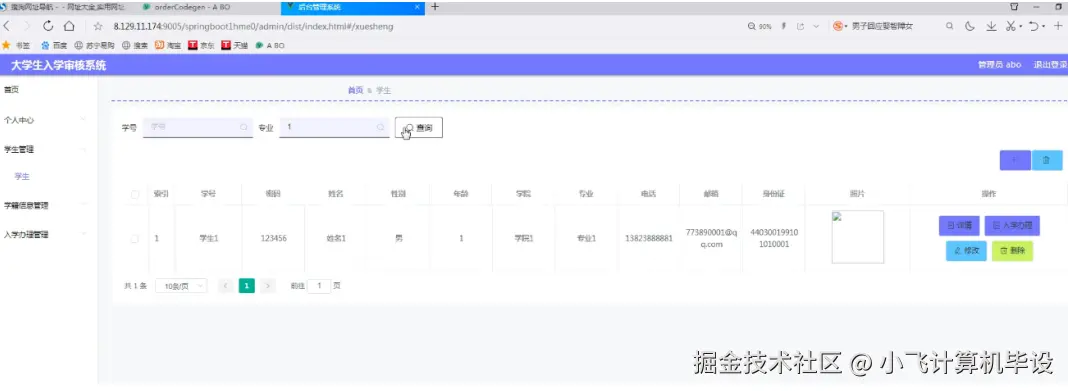
Task: Click the browser search magnifier icon
Action: tap(949, 27)
